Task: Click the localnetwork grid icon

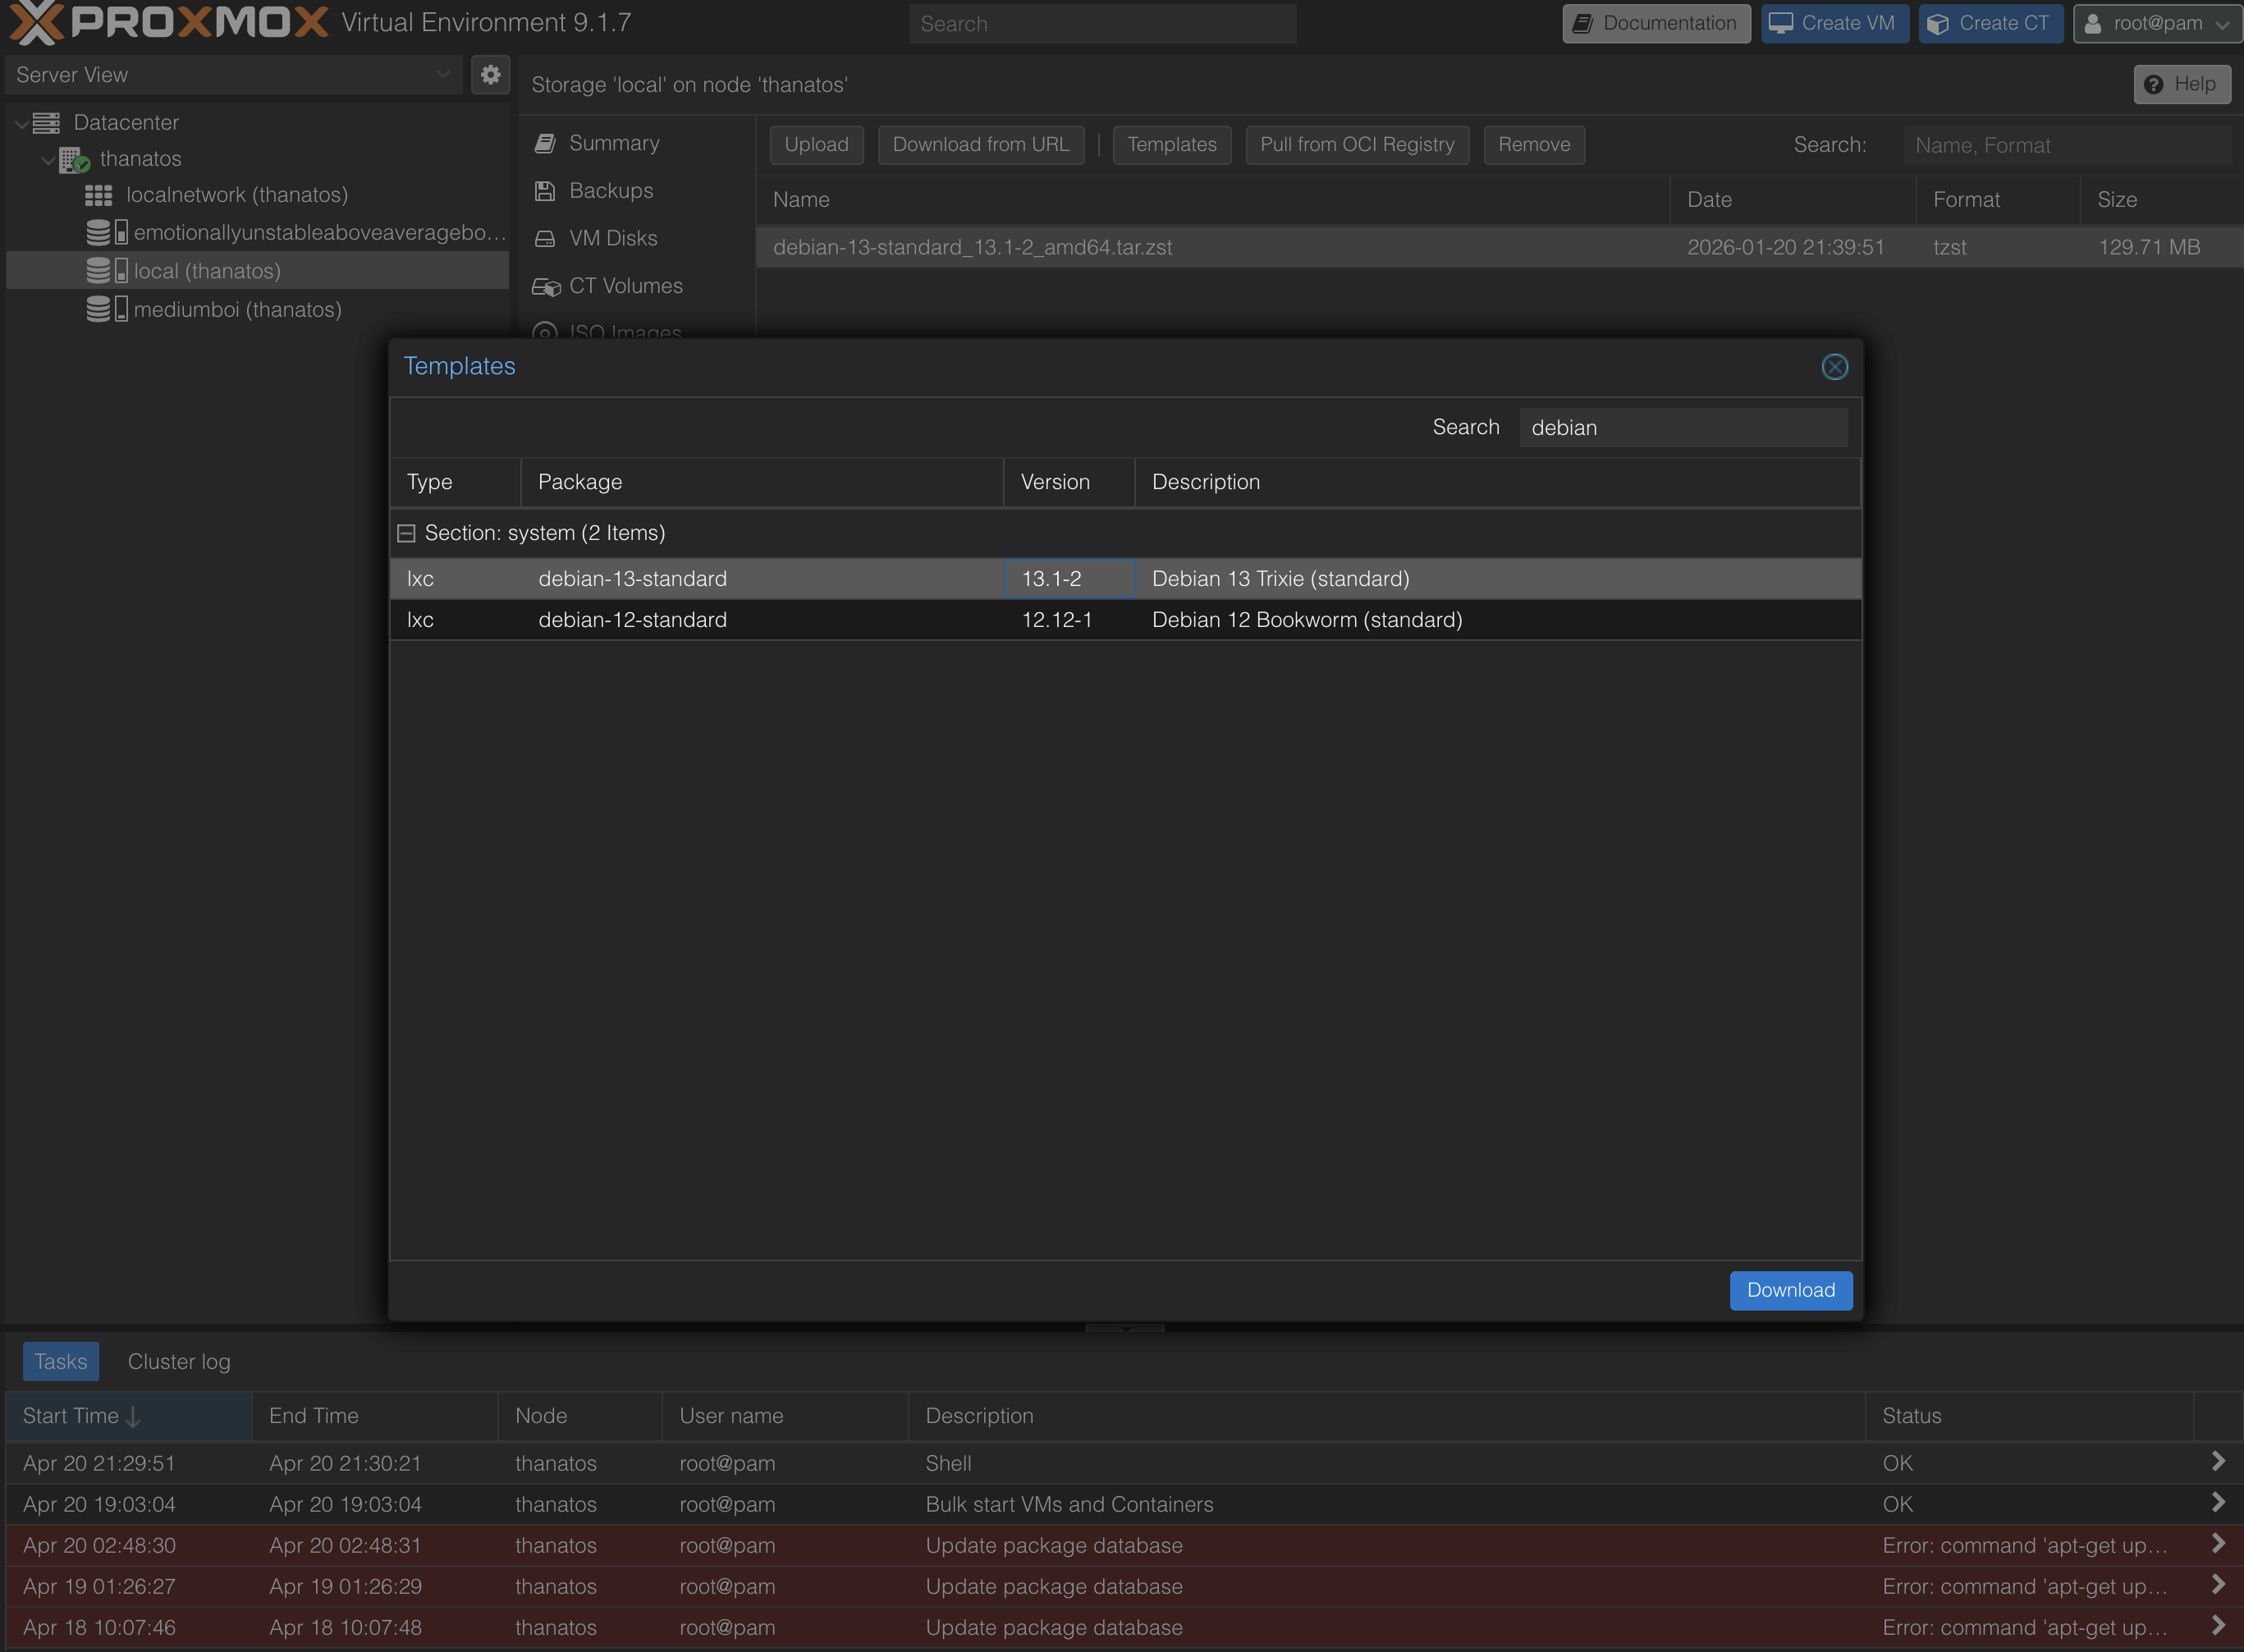Action: (98, 195)
